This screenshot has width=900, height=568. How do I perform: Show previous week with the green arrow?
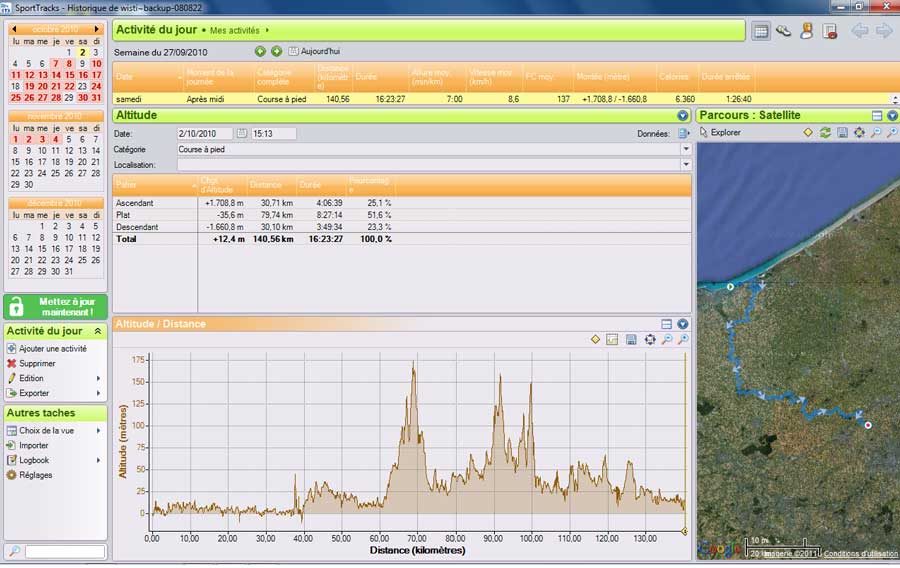tap(260, 52)
